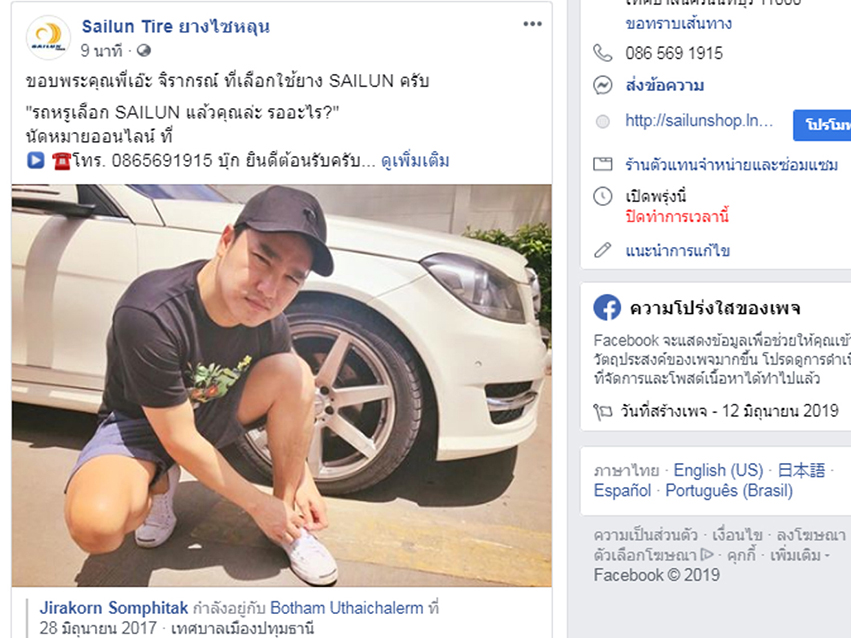Expand the post text with ดูเพิ่มเติม
Screen dimensions: 851x638
[416, 160]
